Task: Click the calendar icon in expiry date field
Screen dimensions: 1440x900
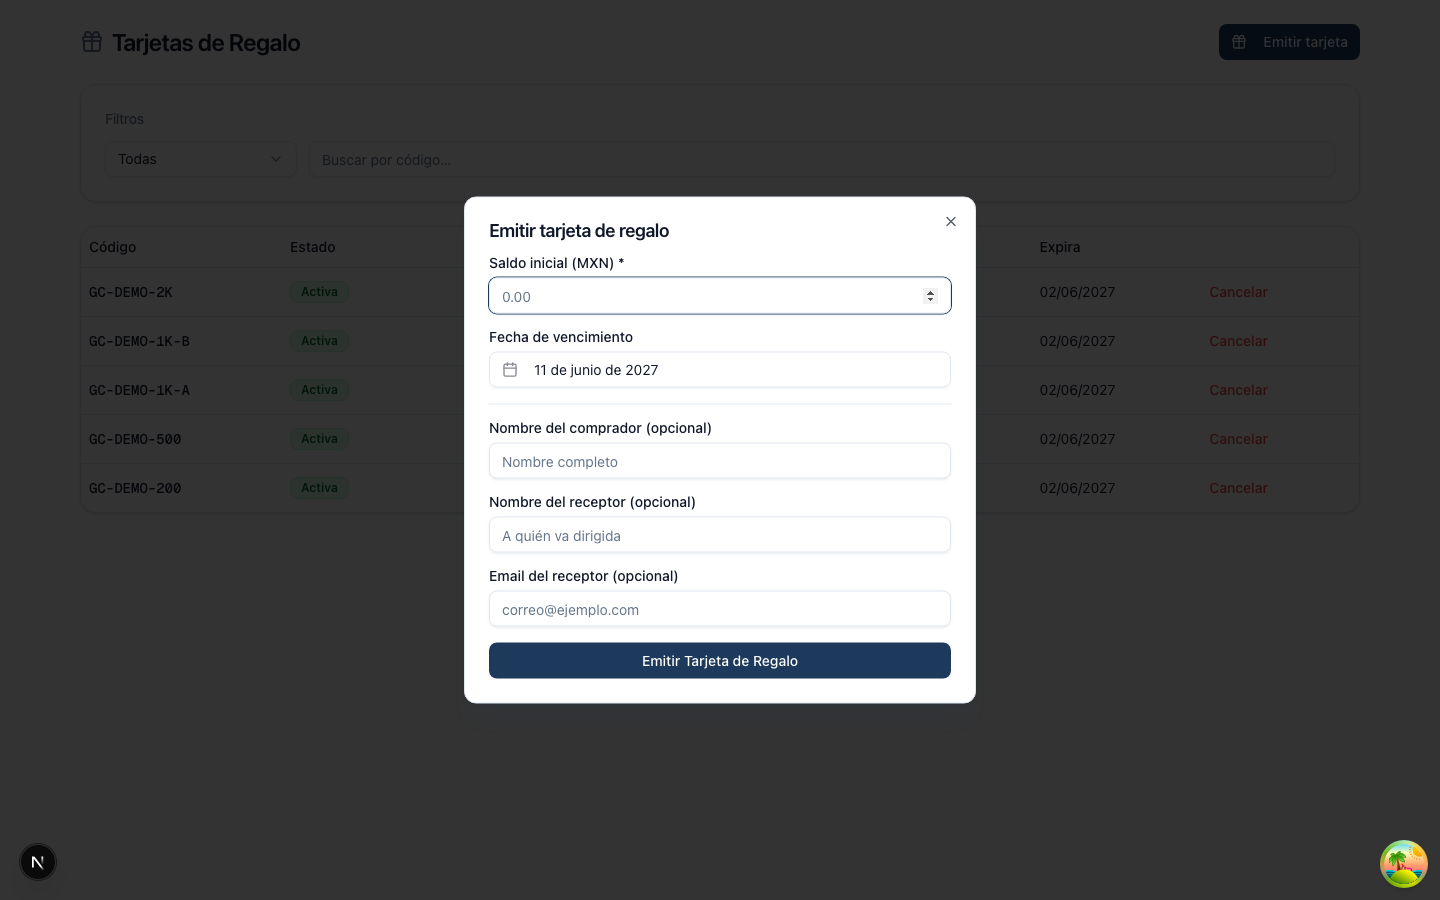Action: 510,370
